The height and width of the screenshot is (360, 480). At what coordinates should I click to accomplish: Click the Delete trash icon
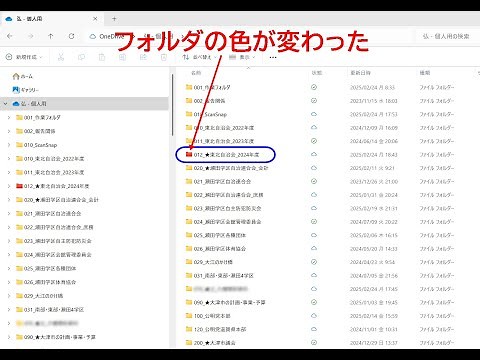pos(164,57)
